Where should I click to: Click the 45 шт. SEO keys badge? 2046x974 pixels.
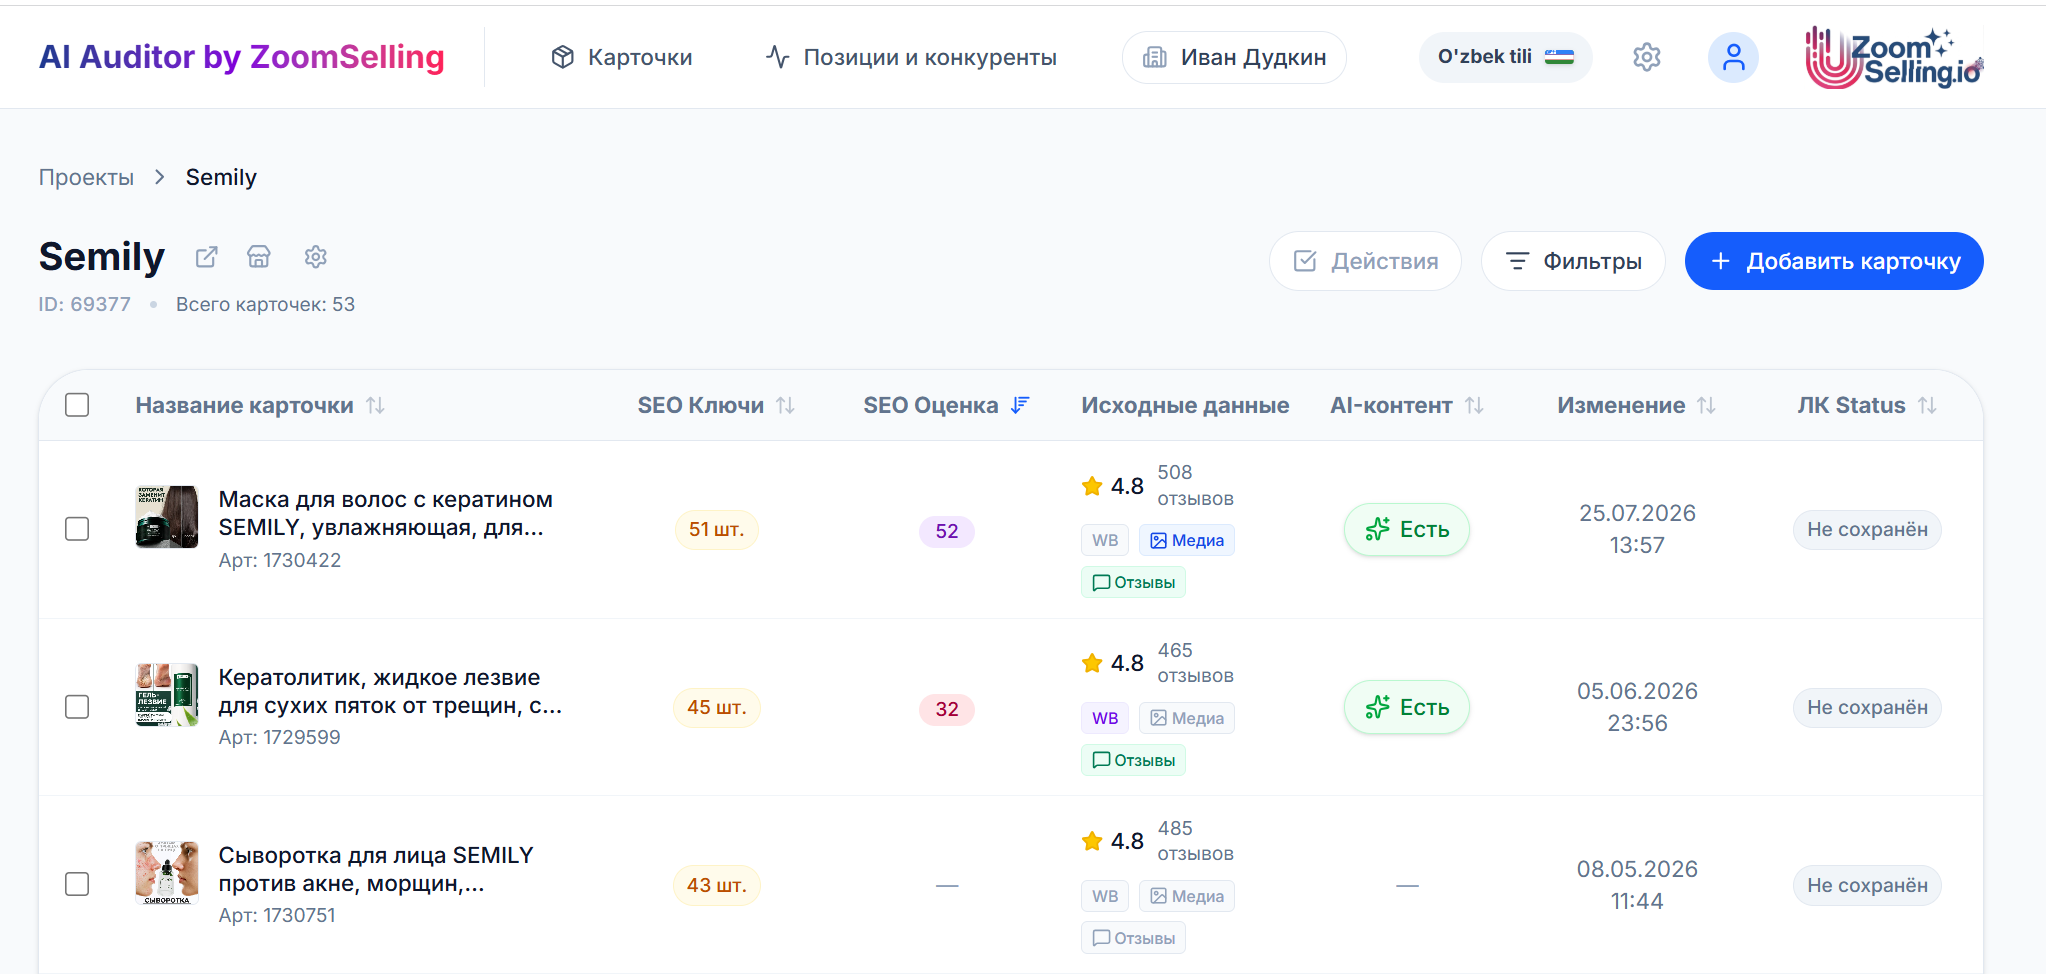pos(716,707)
